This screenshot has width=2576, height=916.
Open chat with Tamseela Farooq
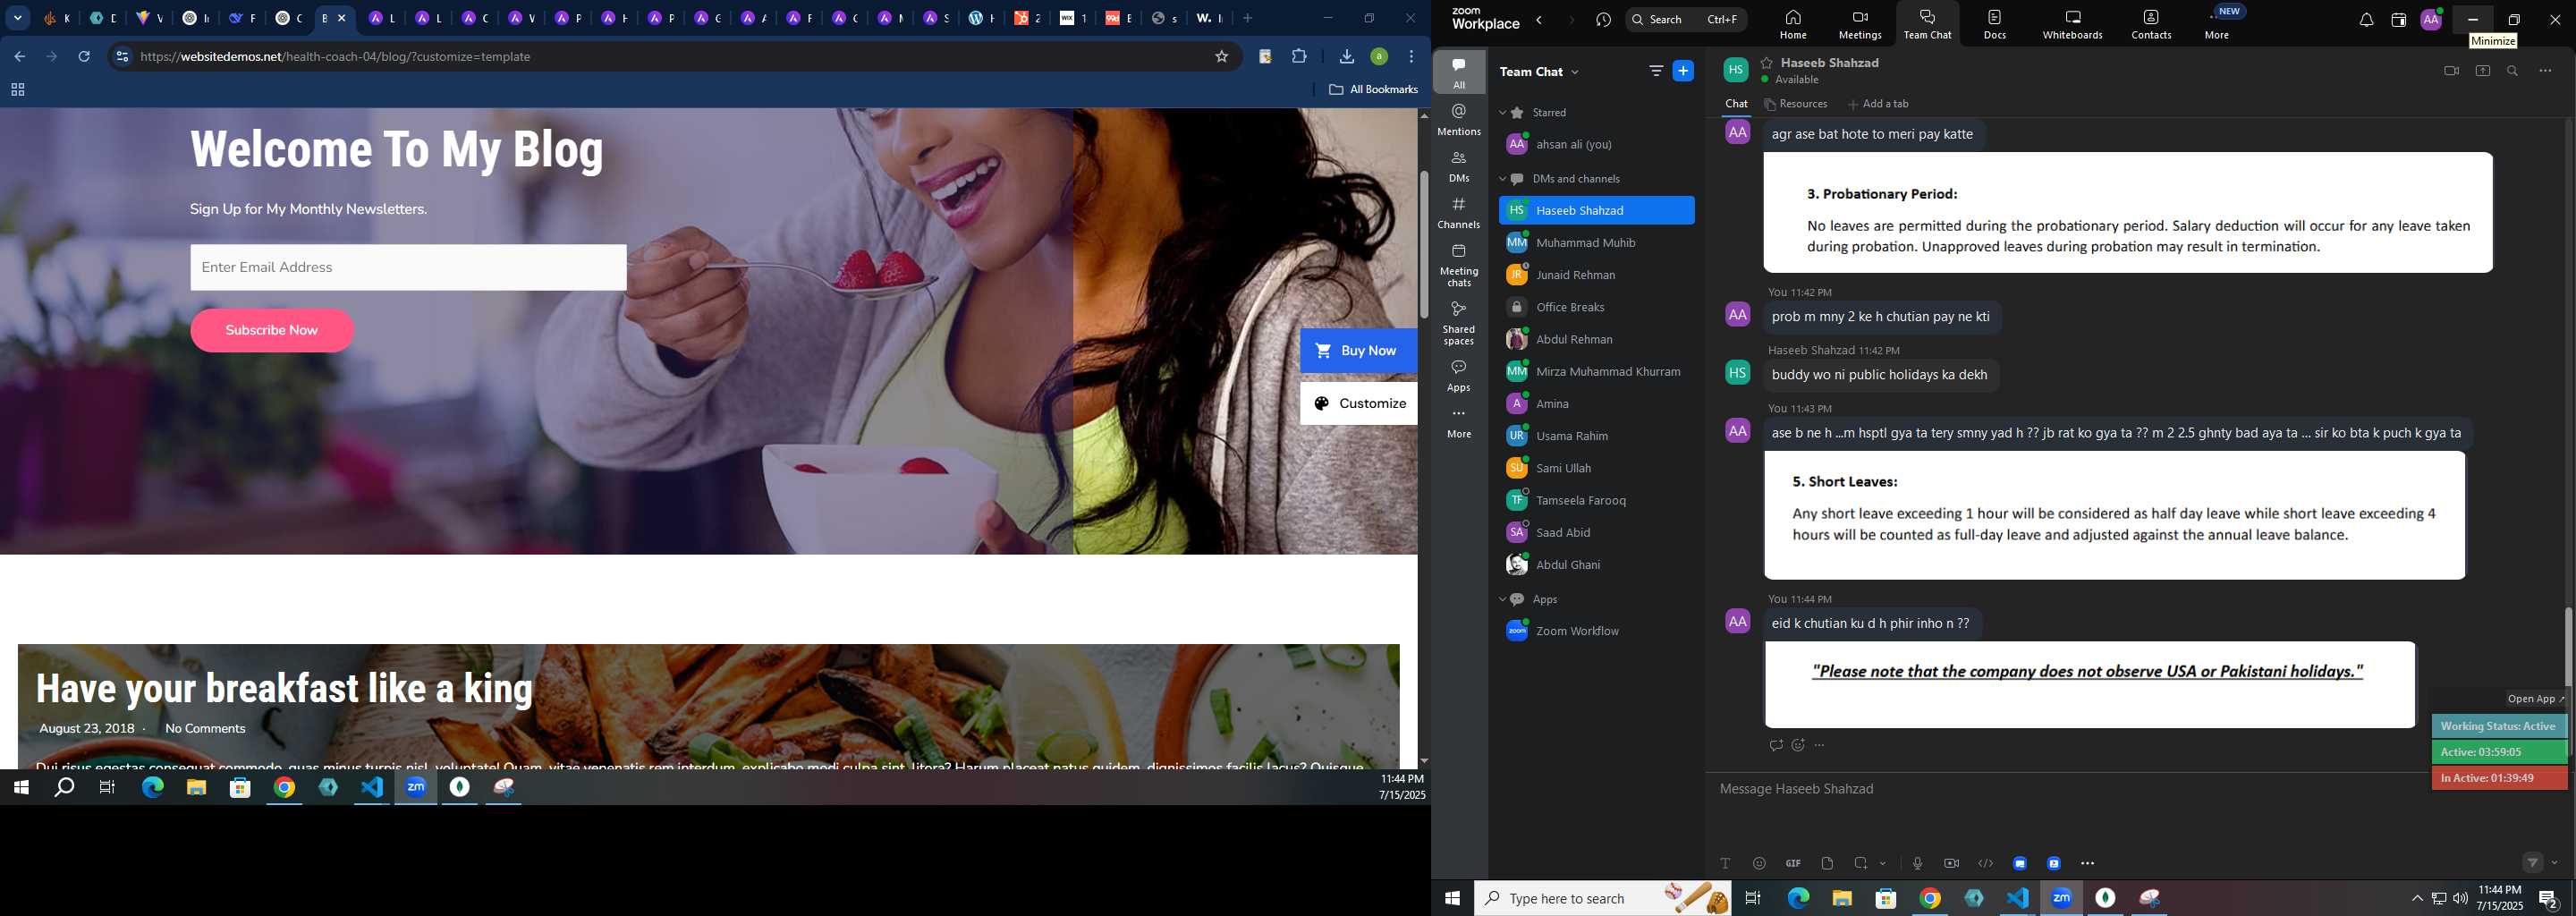coord(1597,500)
